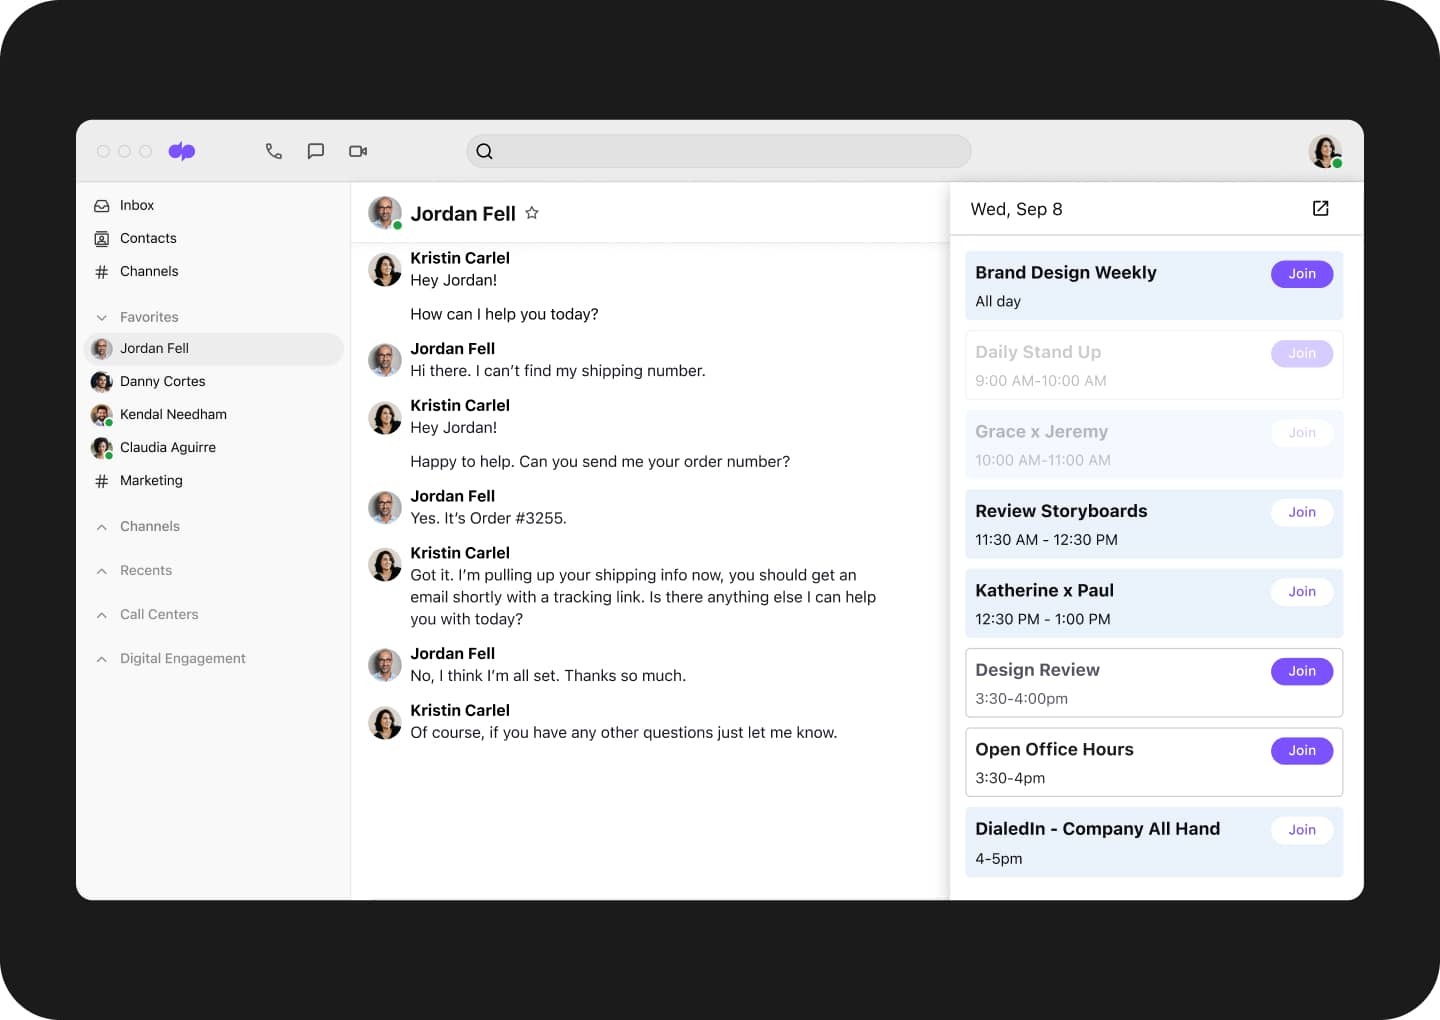
Task: Select Jordan Fell in Favorites
Action: click(214, 348)
